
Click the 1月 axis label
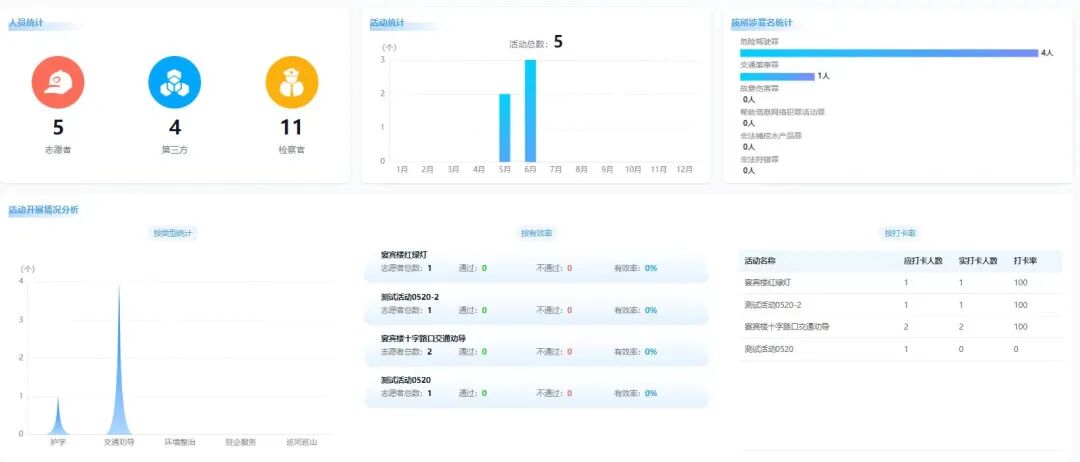pyautogui.click(x=402, y=169)
